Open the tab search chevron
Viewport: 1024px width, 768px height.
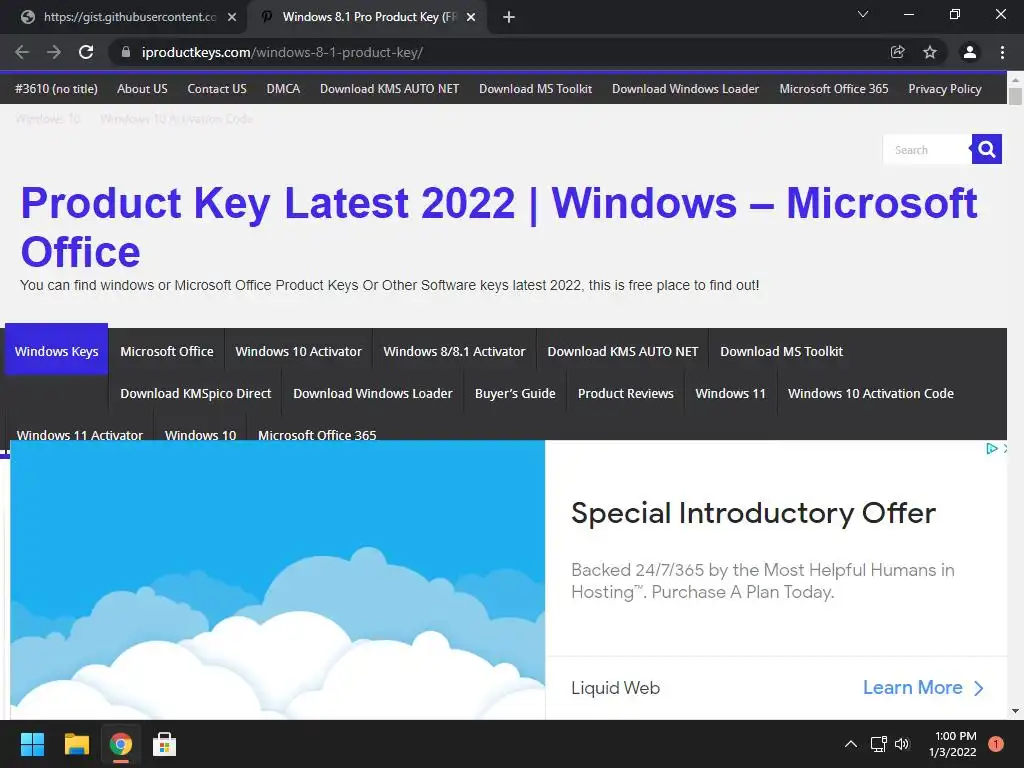[863, 14]
